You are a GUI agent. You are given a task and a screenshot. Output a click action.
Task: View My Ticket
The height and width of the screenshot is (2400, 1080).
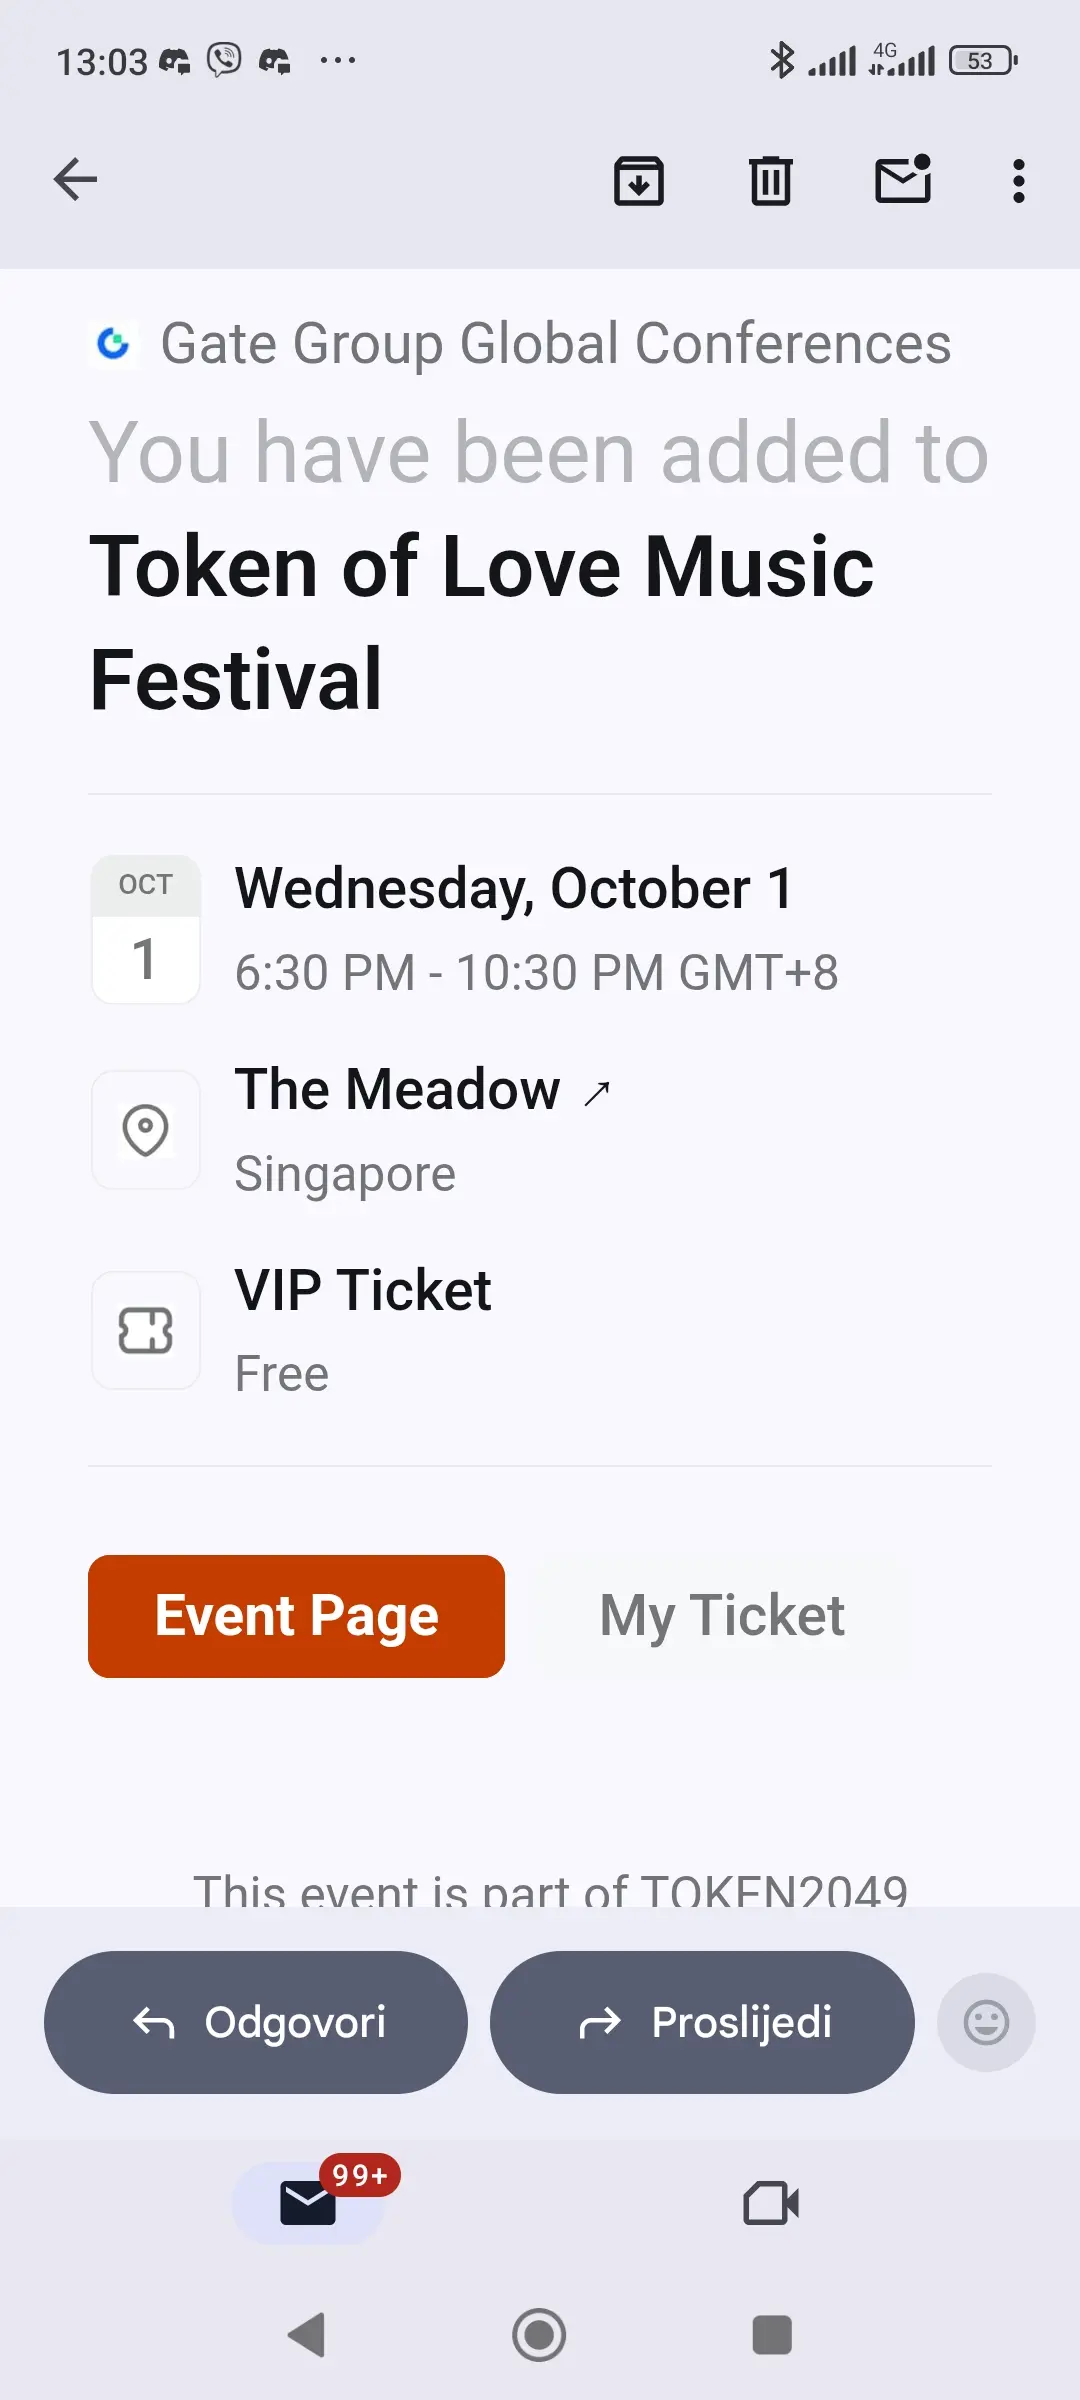722,1616
